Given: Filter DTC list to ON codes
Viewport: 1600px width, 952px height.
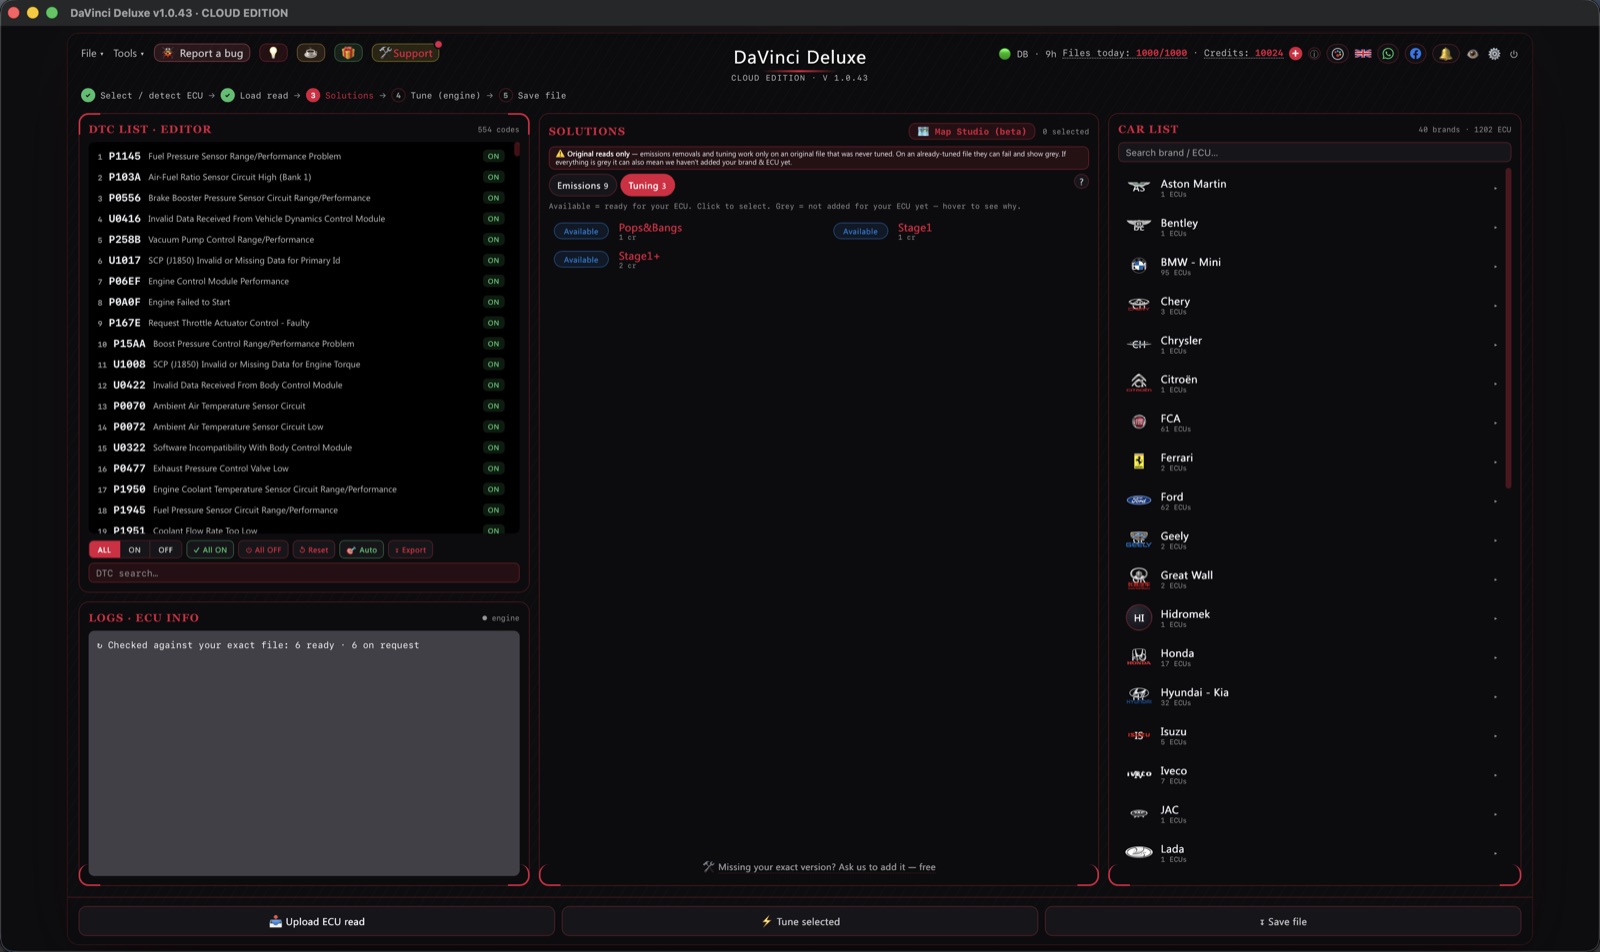Looking at the screenshot, I should [x=134, y=550].
